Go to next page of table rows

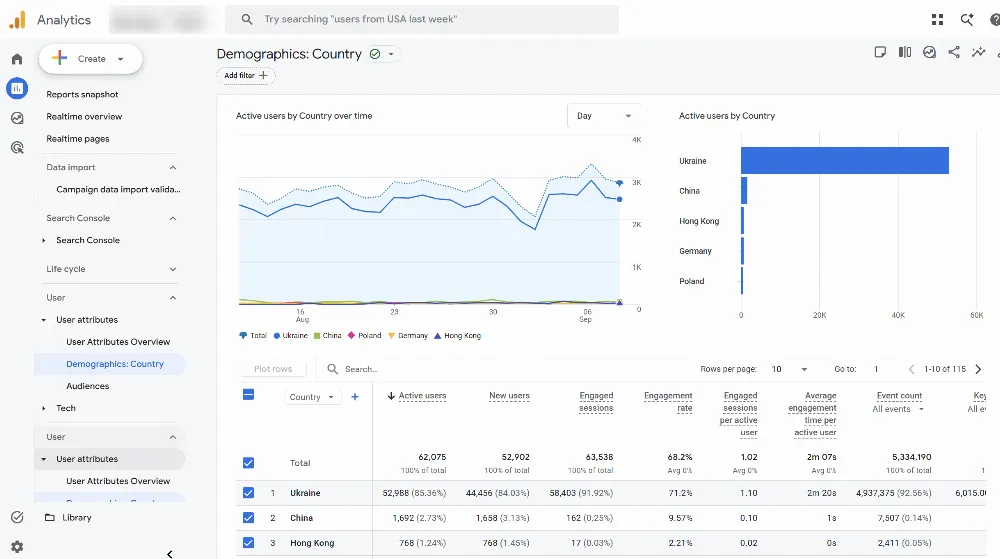point(978,369)
